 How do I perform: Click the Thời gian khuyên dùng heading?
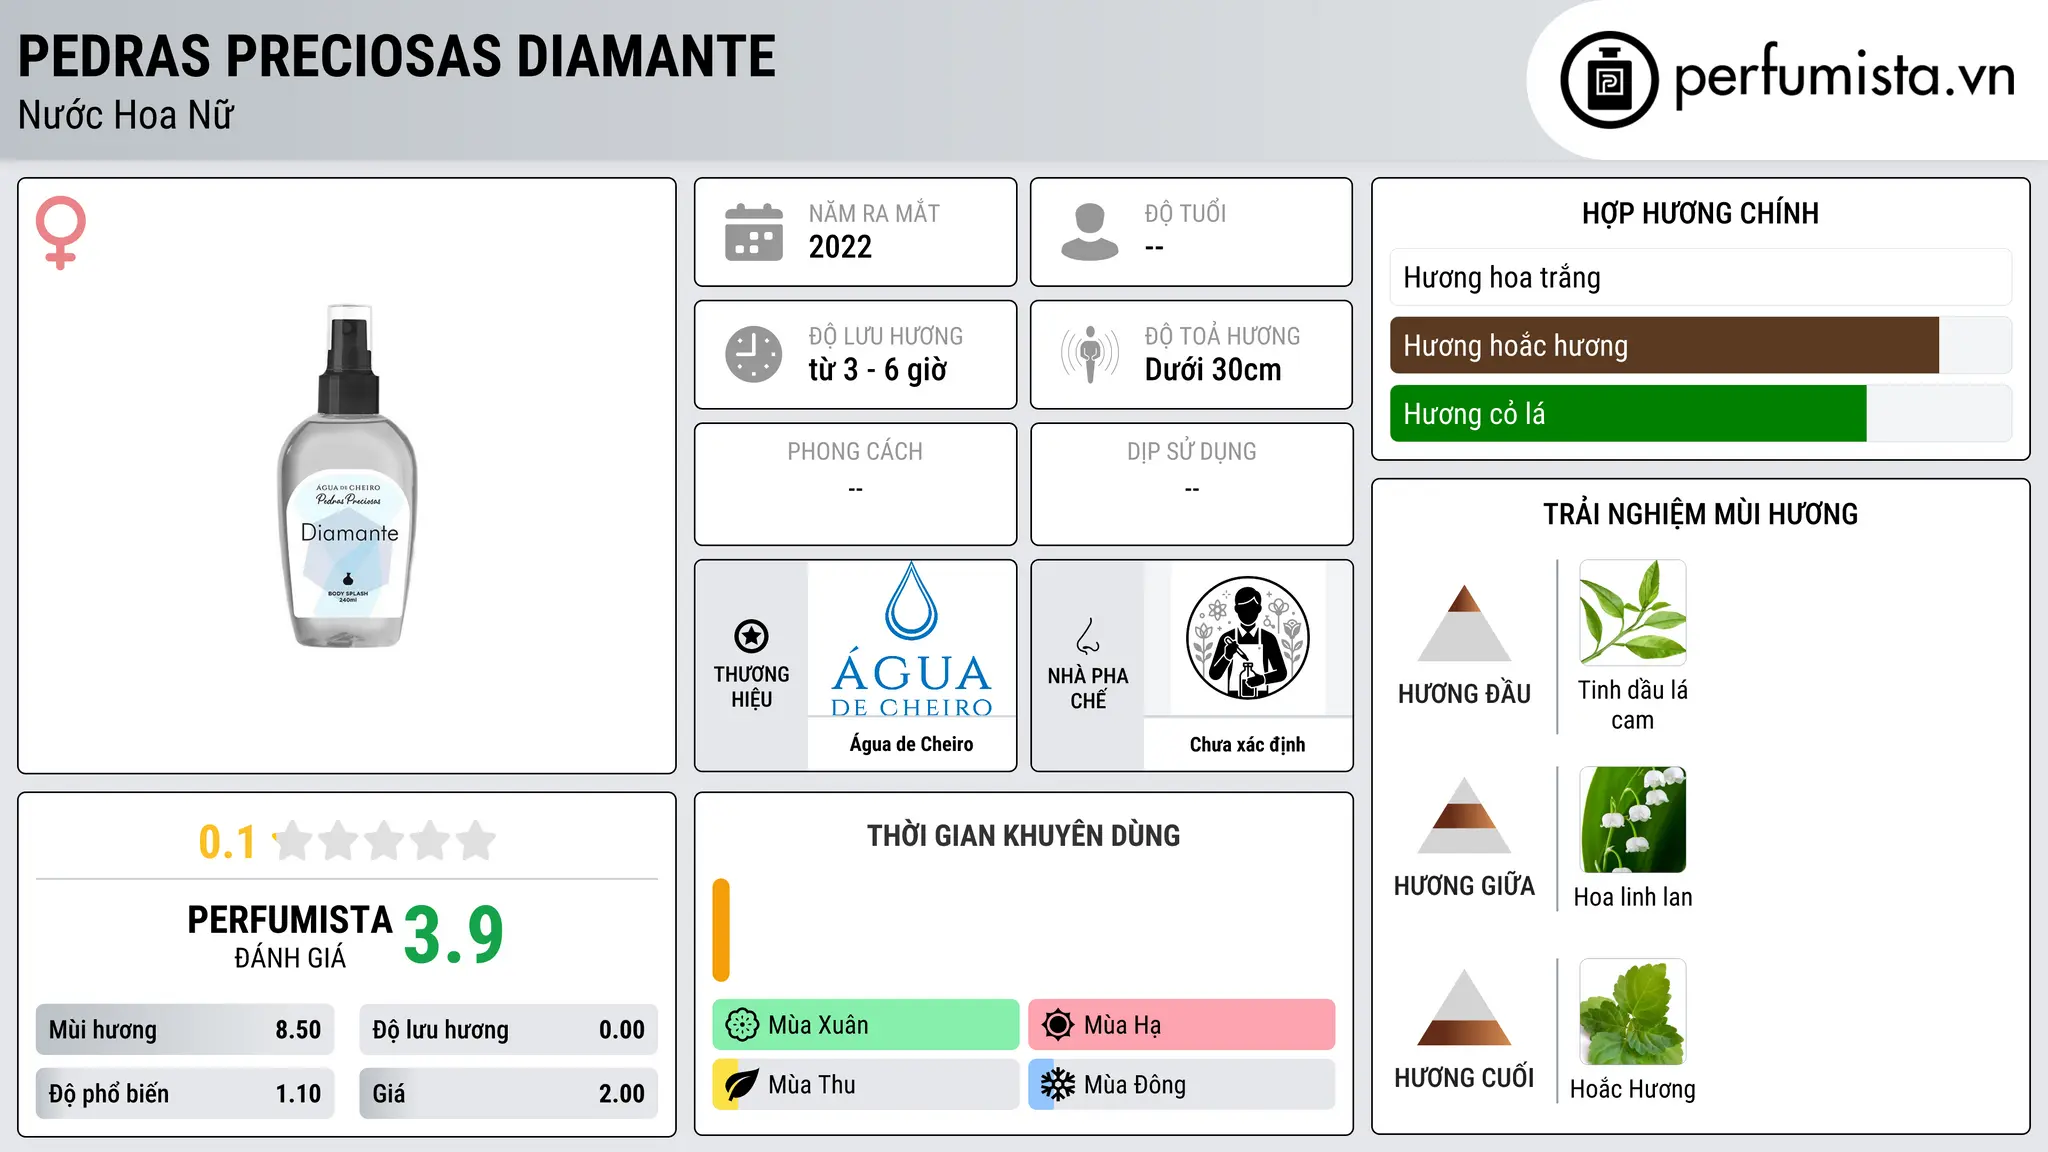(1023, 835)
